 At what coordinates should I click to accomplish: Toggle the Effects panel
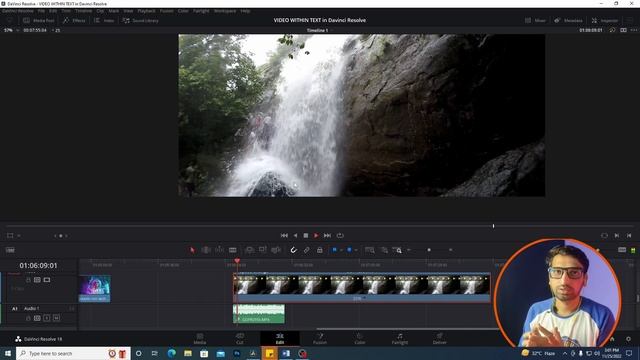point(74,20)
